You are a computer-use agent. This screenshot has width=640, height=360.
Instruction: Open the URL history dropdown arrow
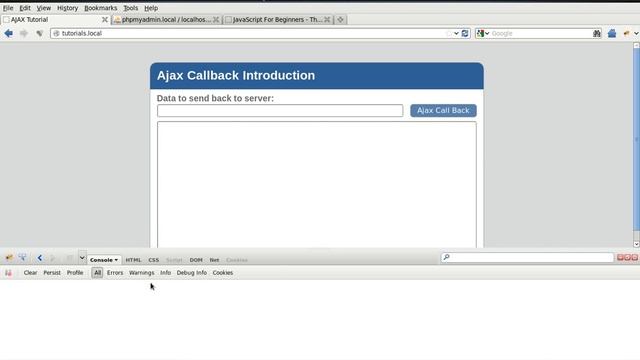pyautogui.click(x=456, y=33)
